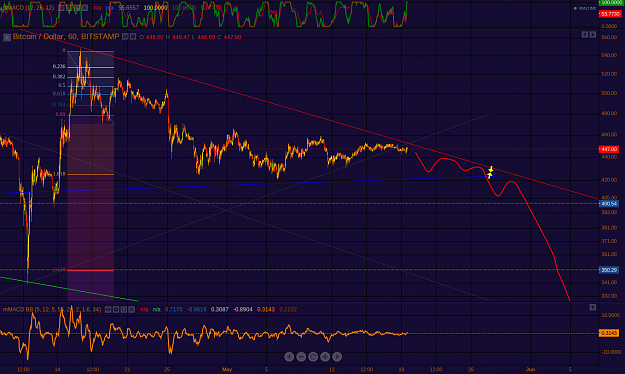Click the white 0.3087 value in mMACD legend
The image size is (625, 374).
point(220,309)
